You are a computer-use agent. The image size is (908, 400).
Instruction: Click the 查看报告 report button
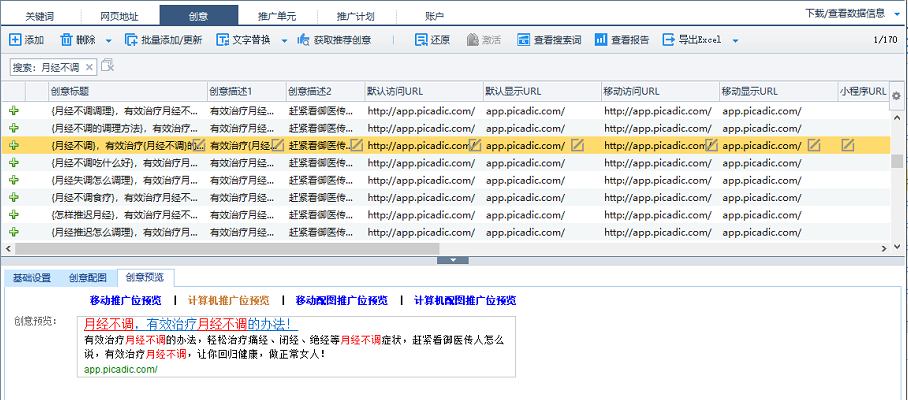(x=622, y=40)
